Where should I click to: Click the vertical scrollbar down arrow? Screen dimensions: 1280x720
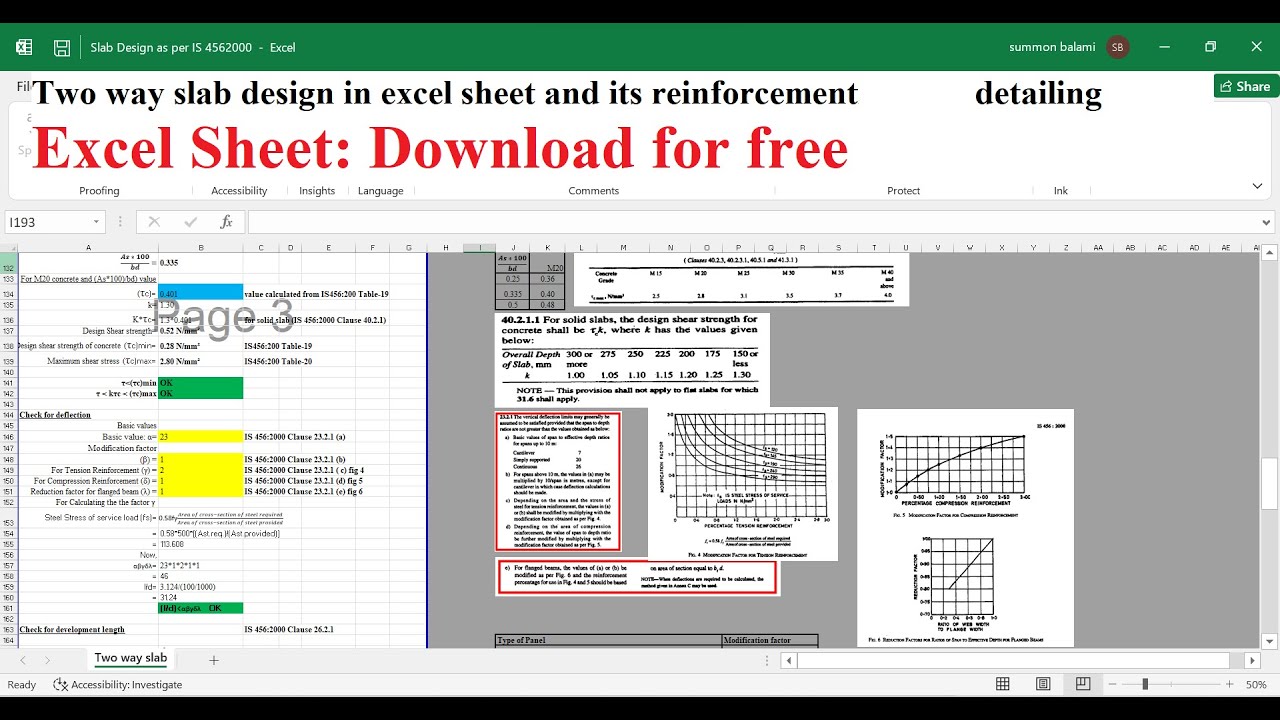1270,641
